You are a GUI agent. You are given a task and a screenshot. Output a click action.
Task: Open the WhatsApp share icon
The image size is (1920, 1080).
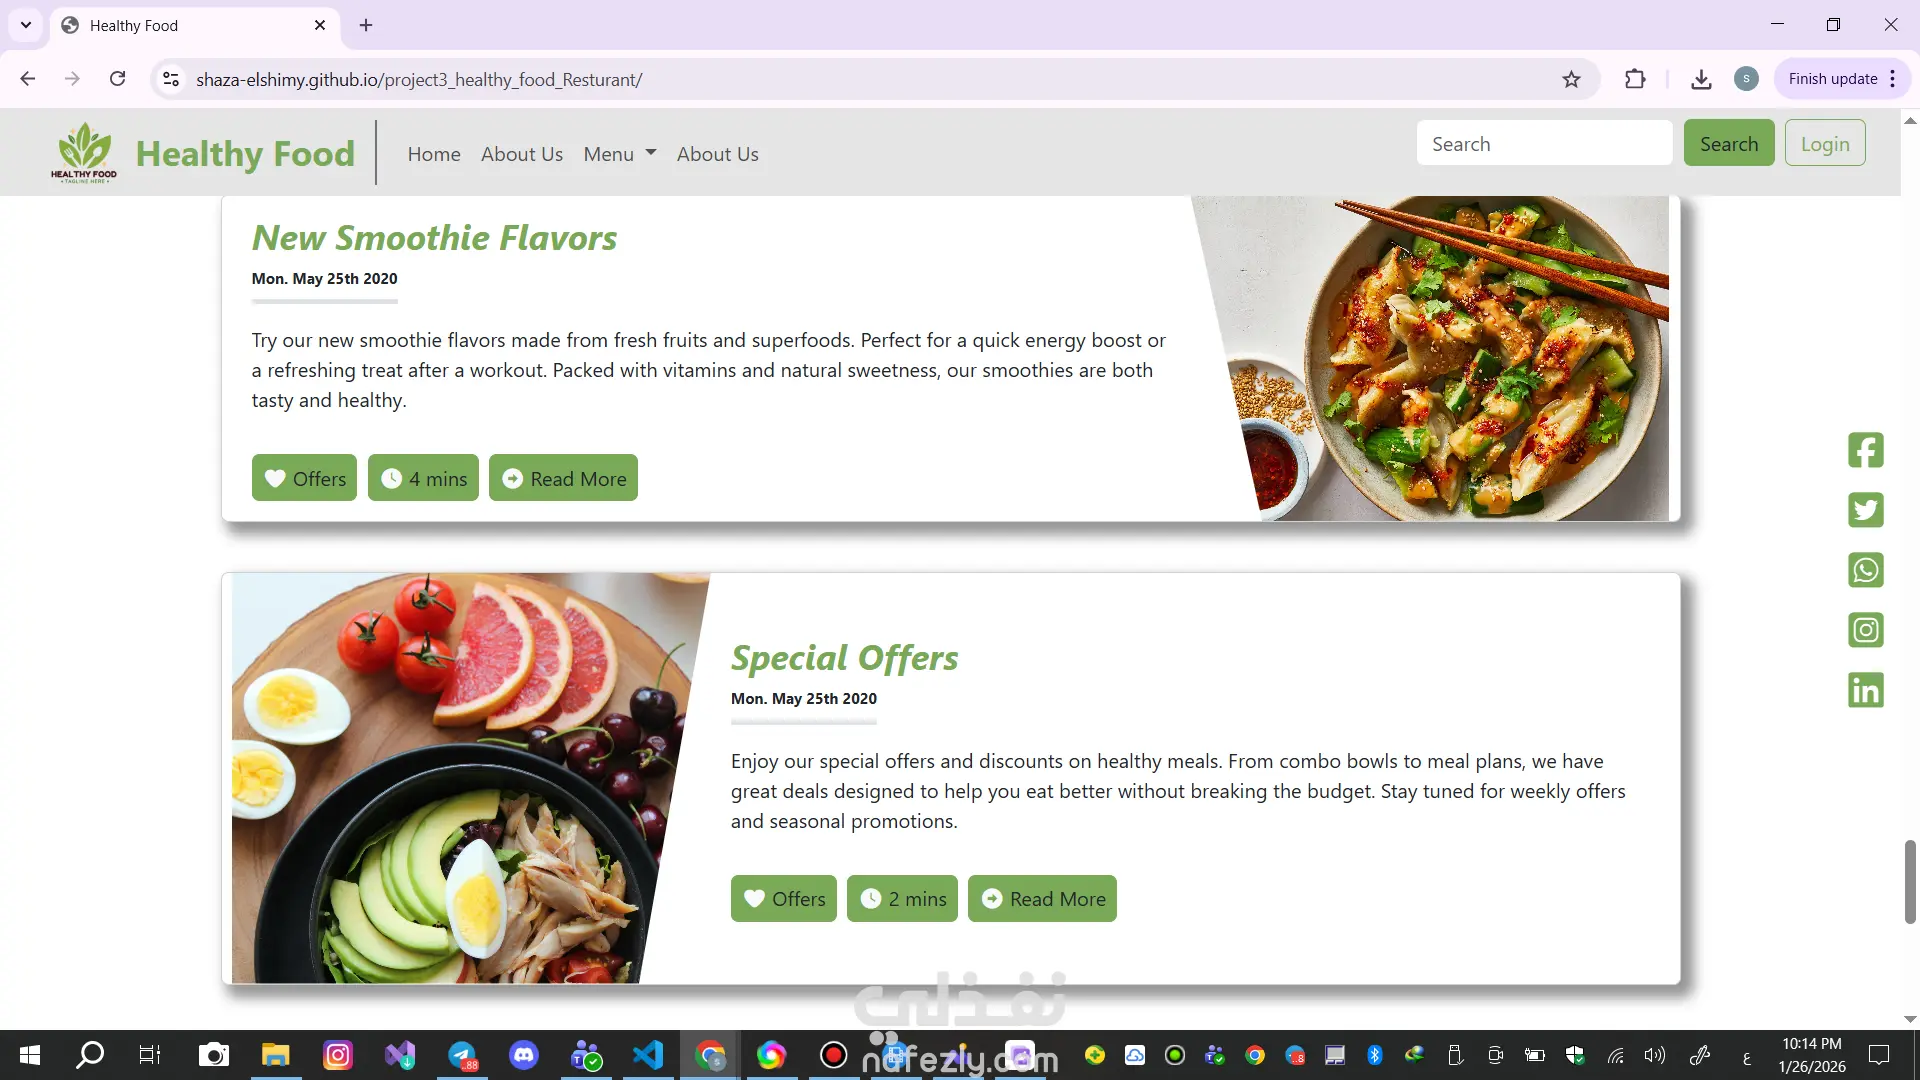[x=1865, y=570]
